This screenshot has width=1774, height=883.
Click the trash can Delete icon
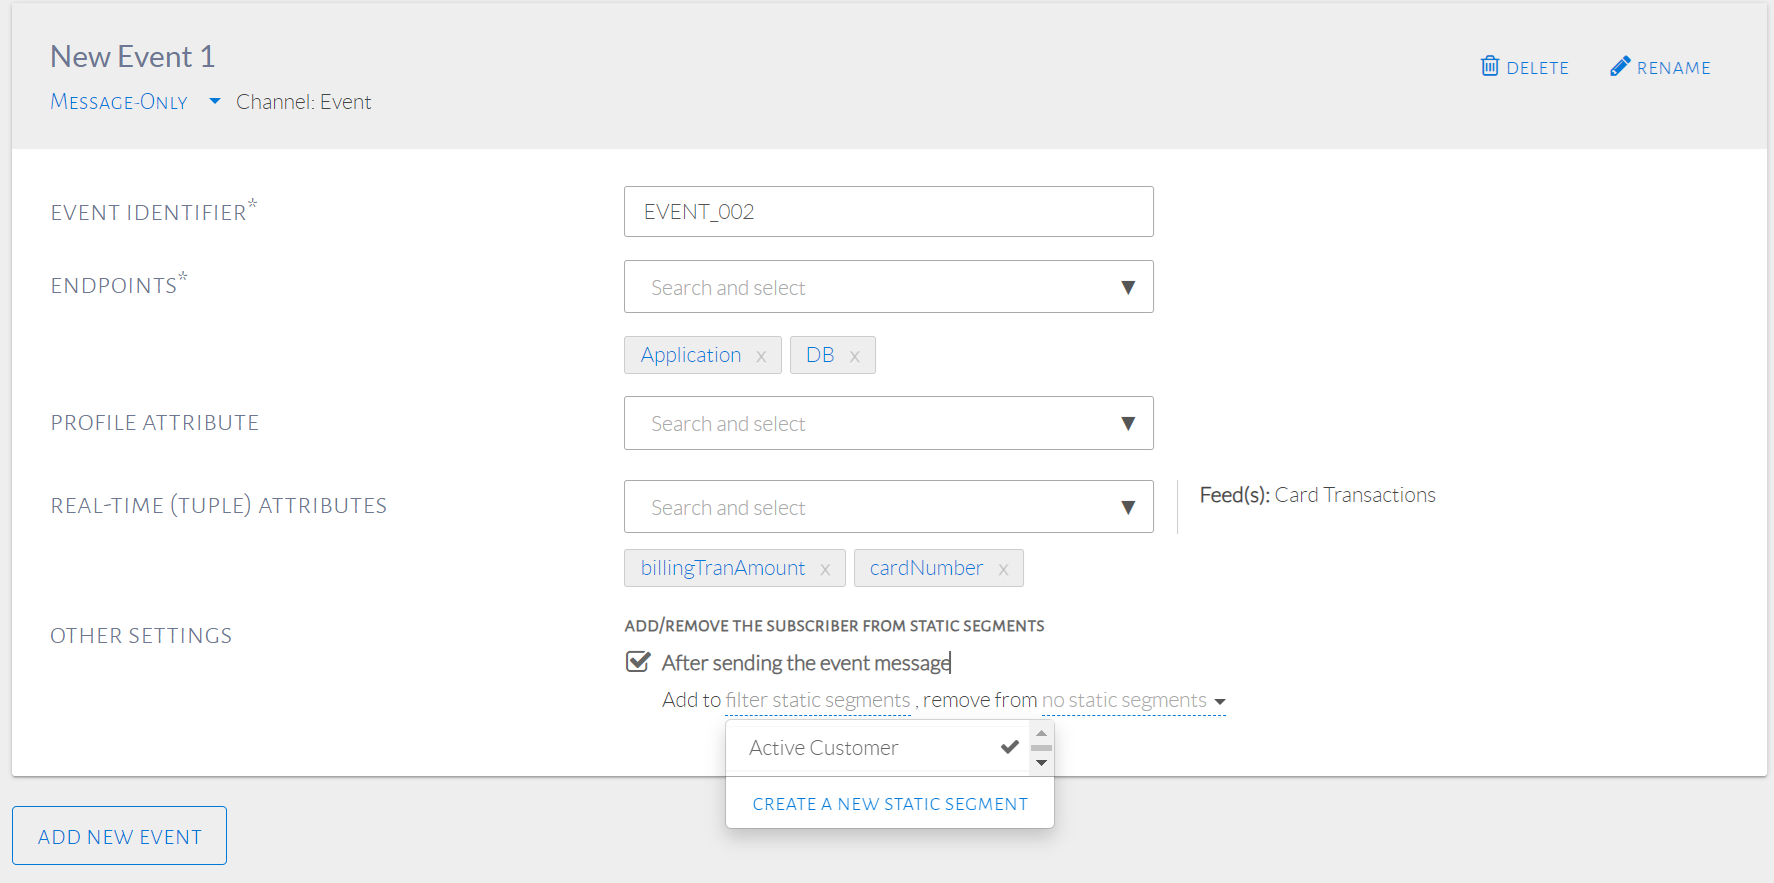pos(1489,66)
